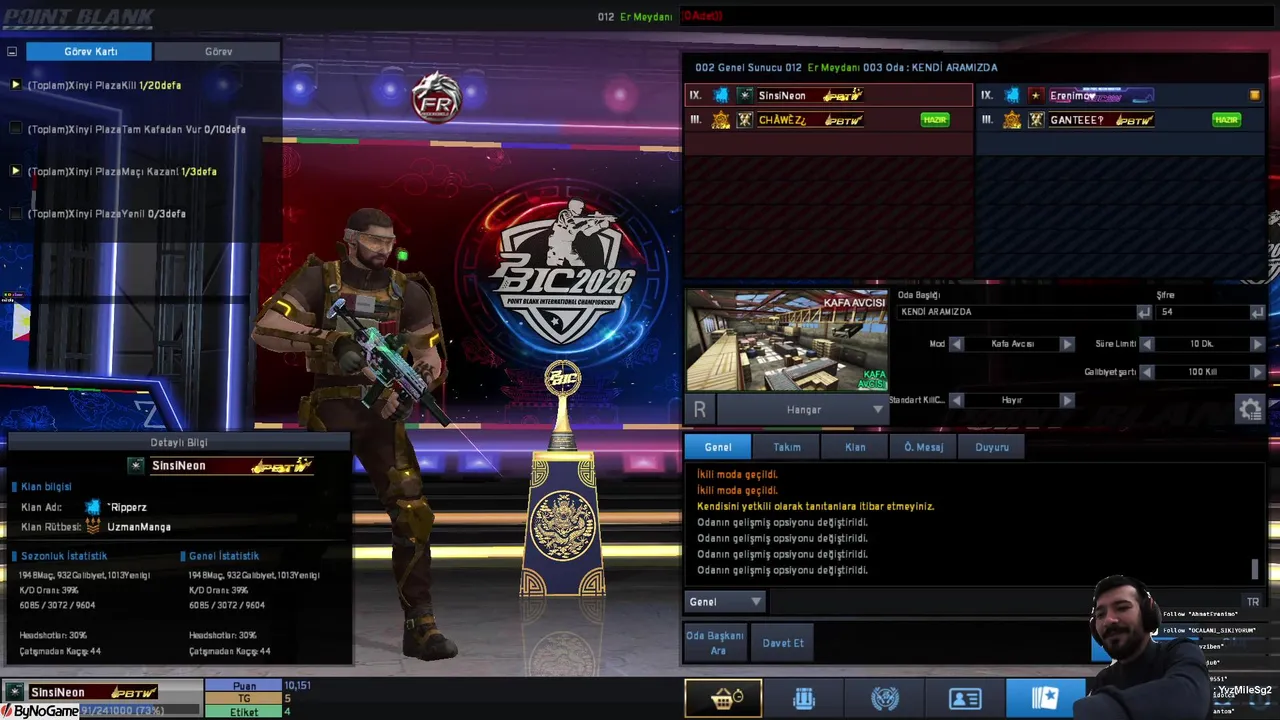Click the Genel İstatistik heading

pos(224,556)
